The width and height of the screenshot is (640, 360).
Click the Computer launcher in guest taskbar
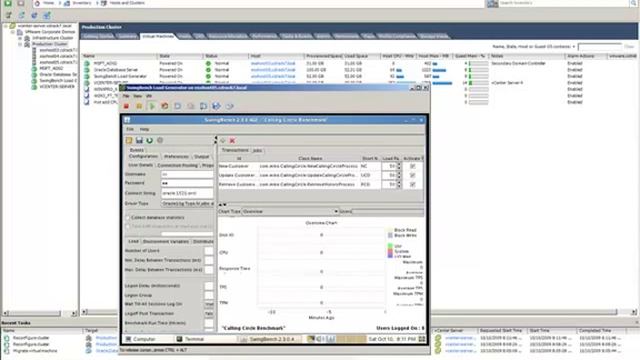tap(141, 339)
